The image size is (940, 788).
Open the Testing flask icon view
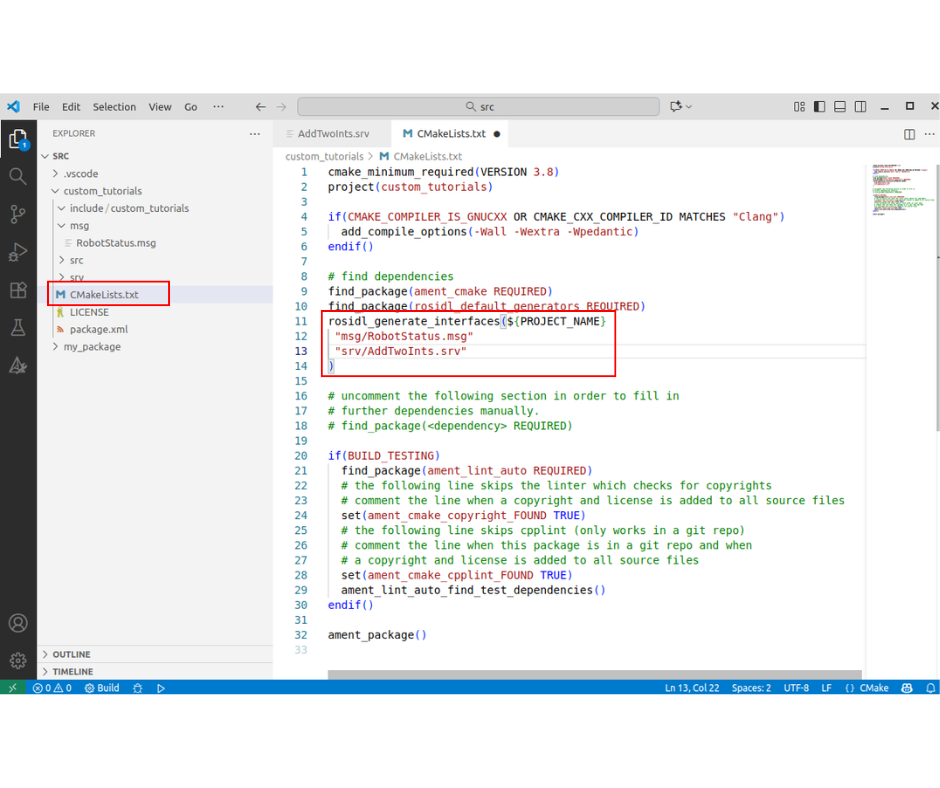pos(18,328)
